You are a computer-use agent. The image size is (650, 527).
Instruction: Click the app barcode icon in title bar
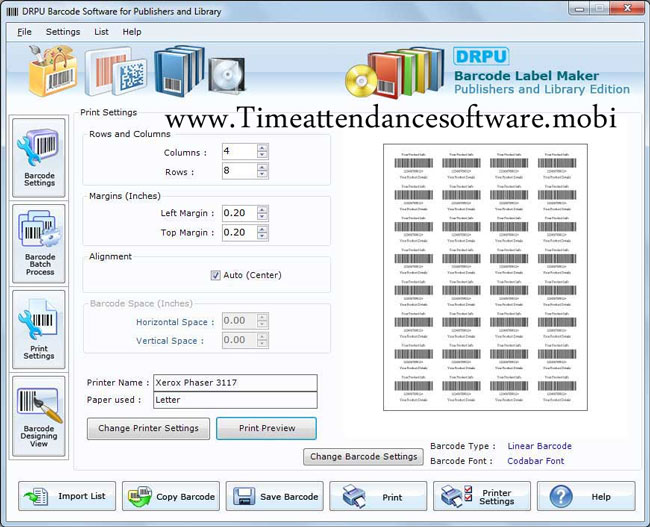point(12,12)
